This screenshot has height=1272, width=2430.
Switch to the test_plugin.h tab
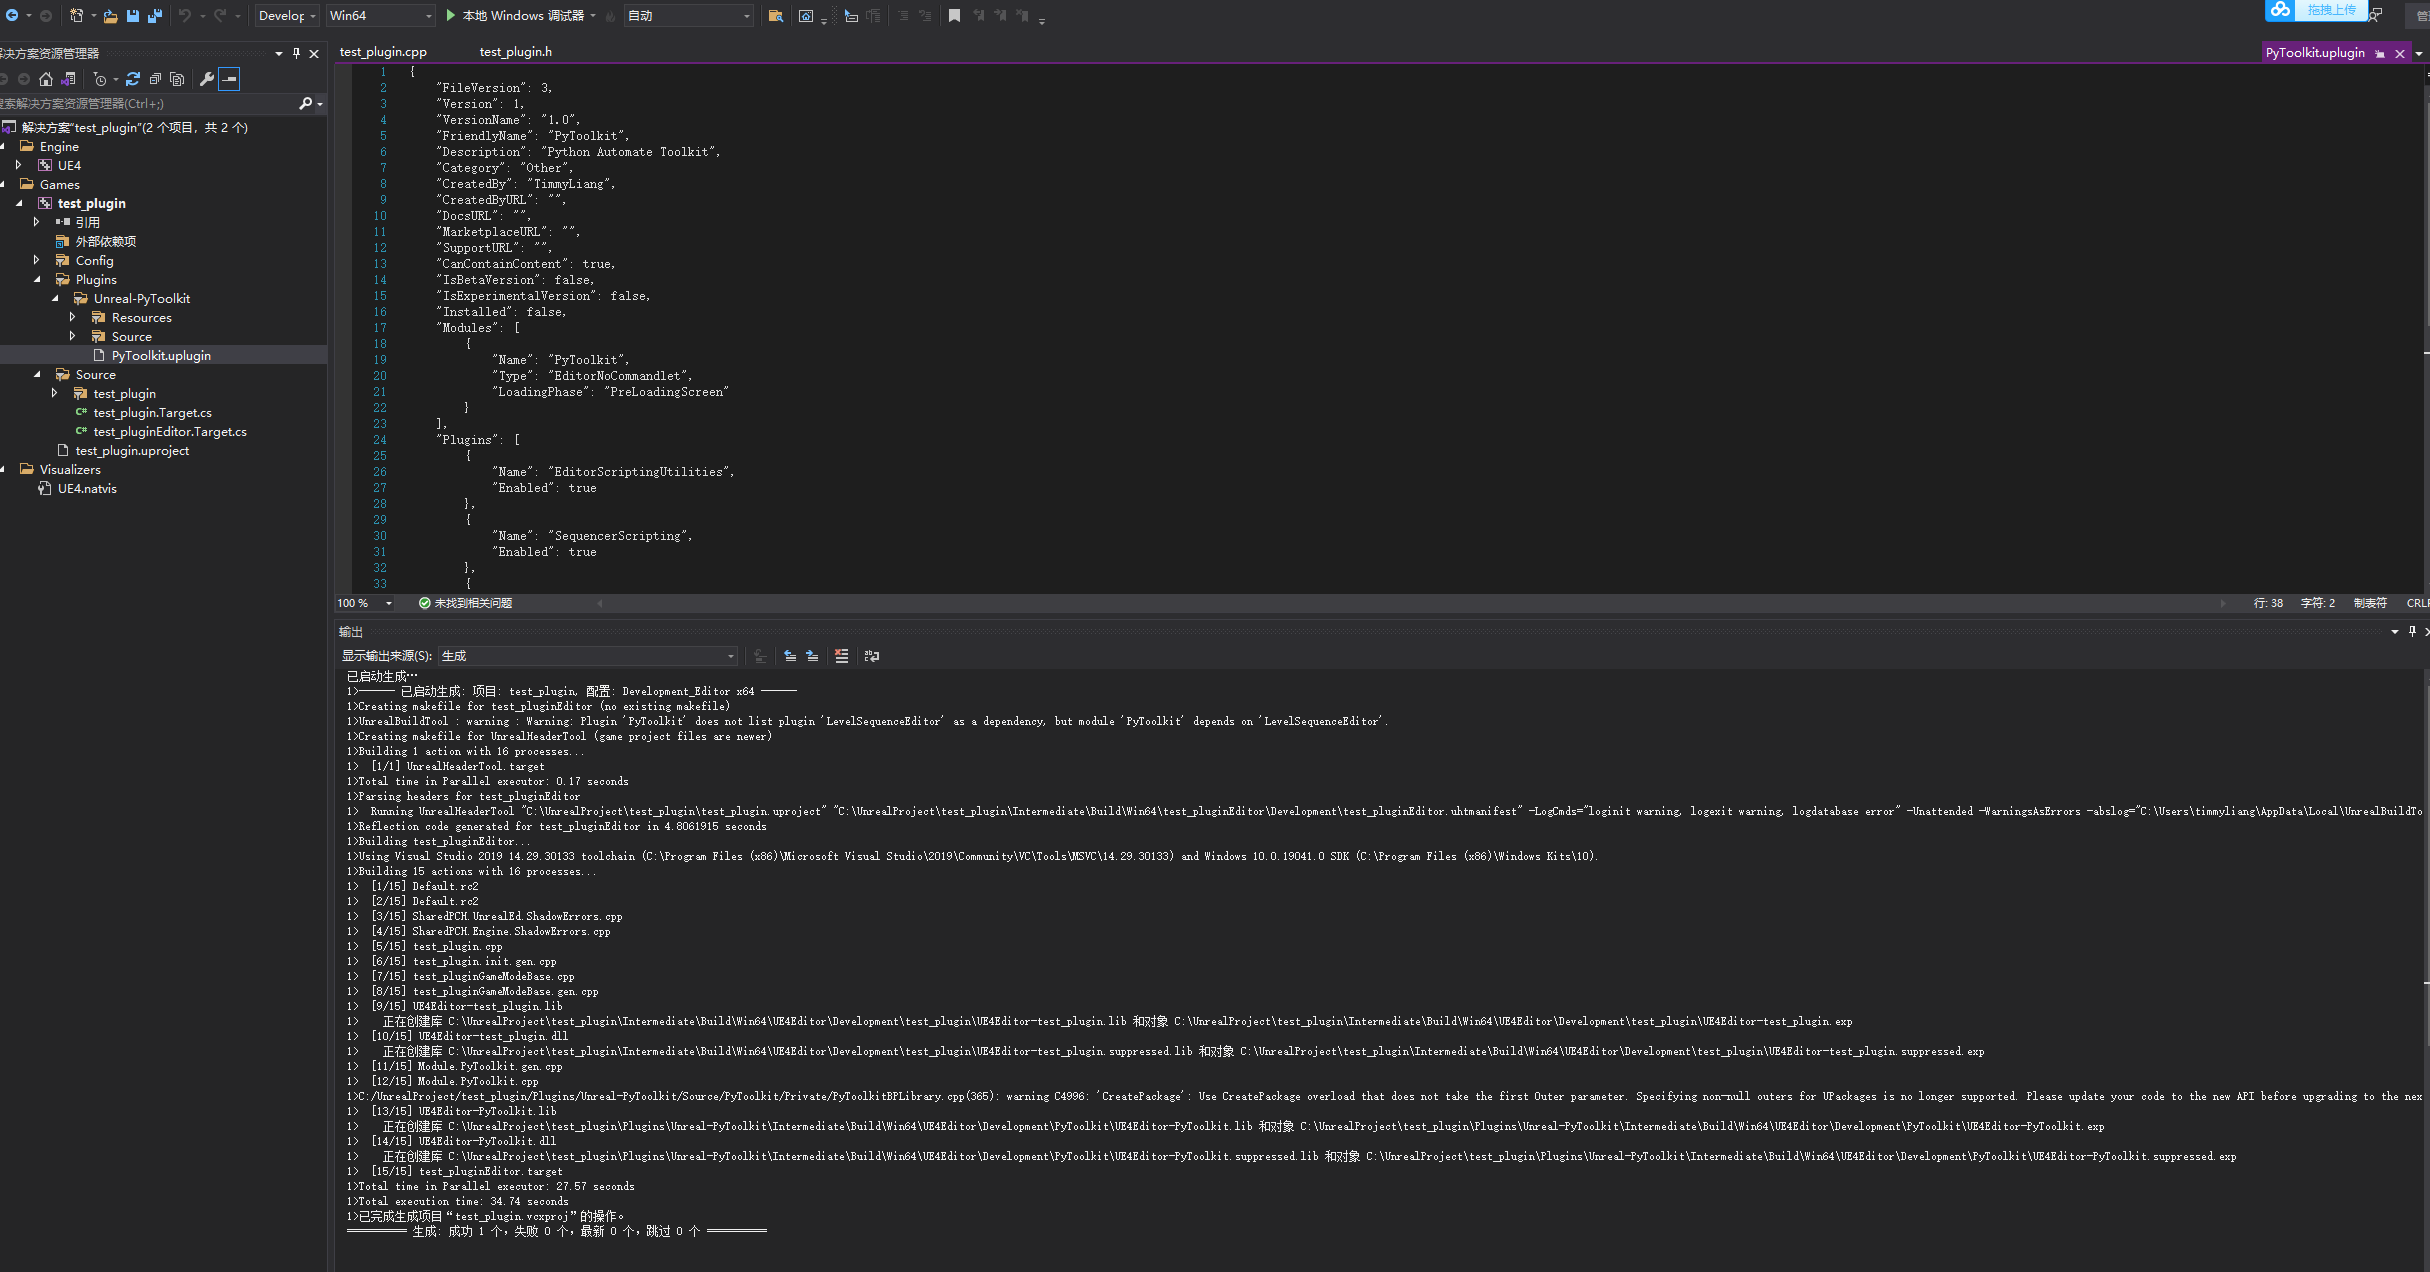point(515,51)
